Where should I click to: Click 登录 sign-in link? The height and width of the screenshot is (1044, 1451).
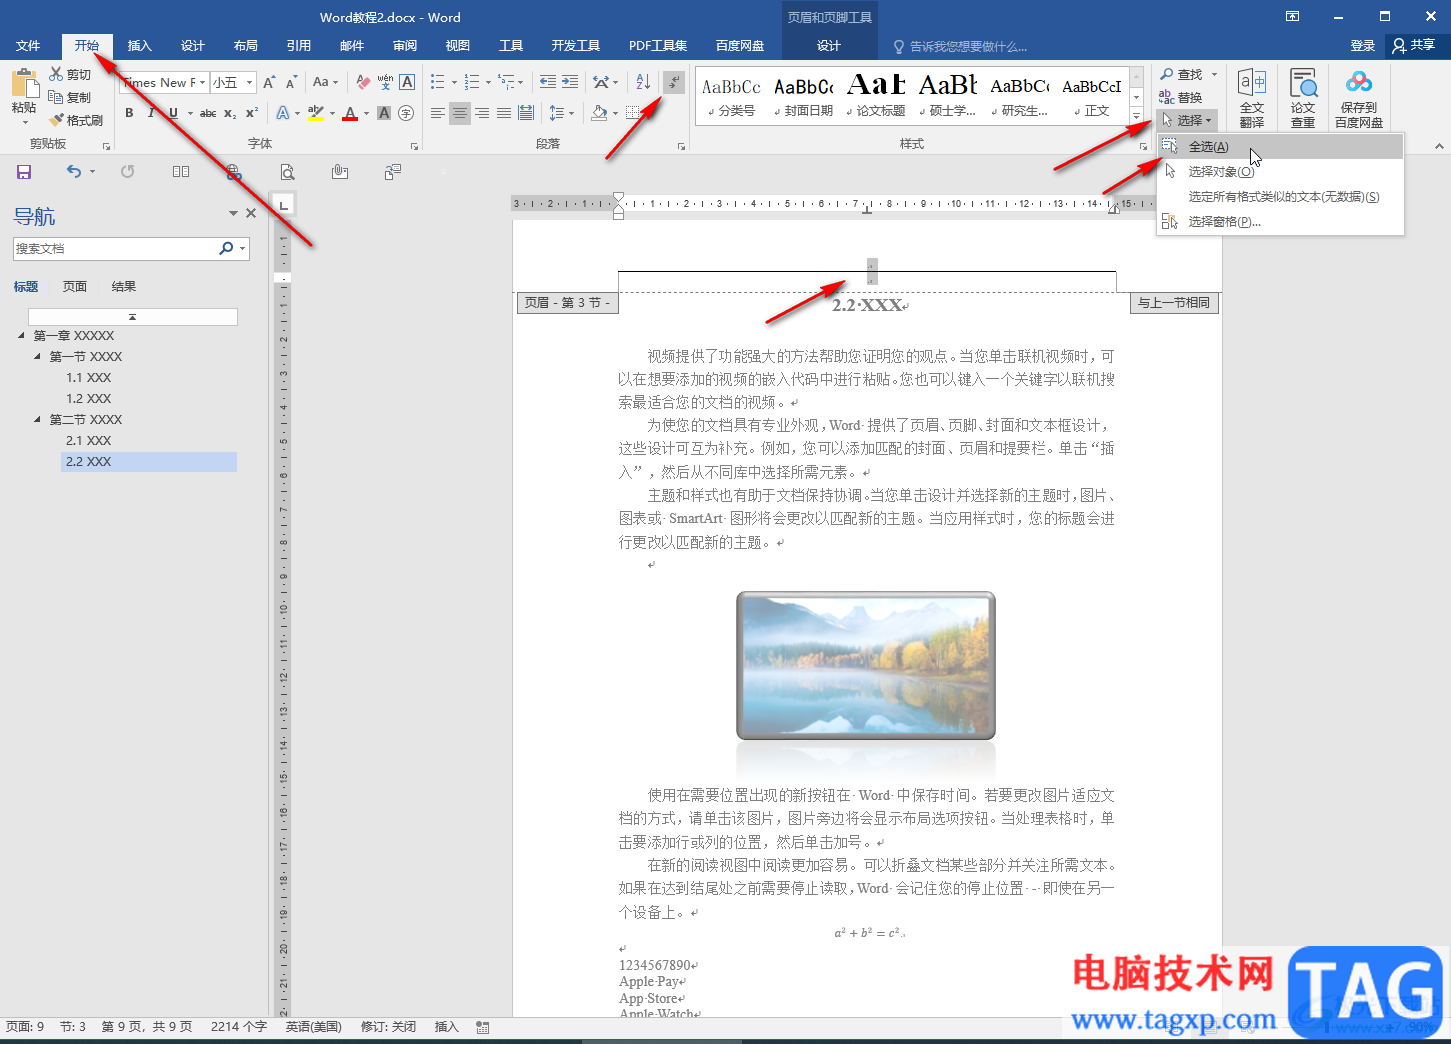[x=1363, y=46]
